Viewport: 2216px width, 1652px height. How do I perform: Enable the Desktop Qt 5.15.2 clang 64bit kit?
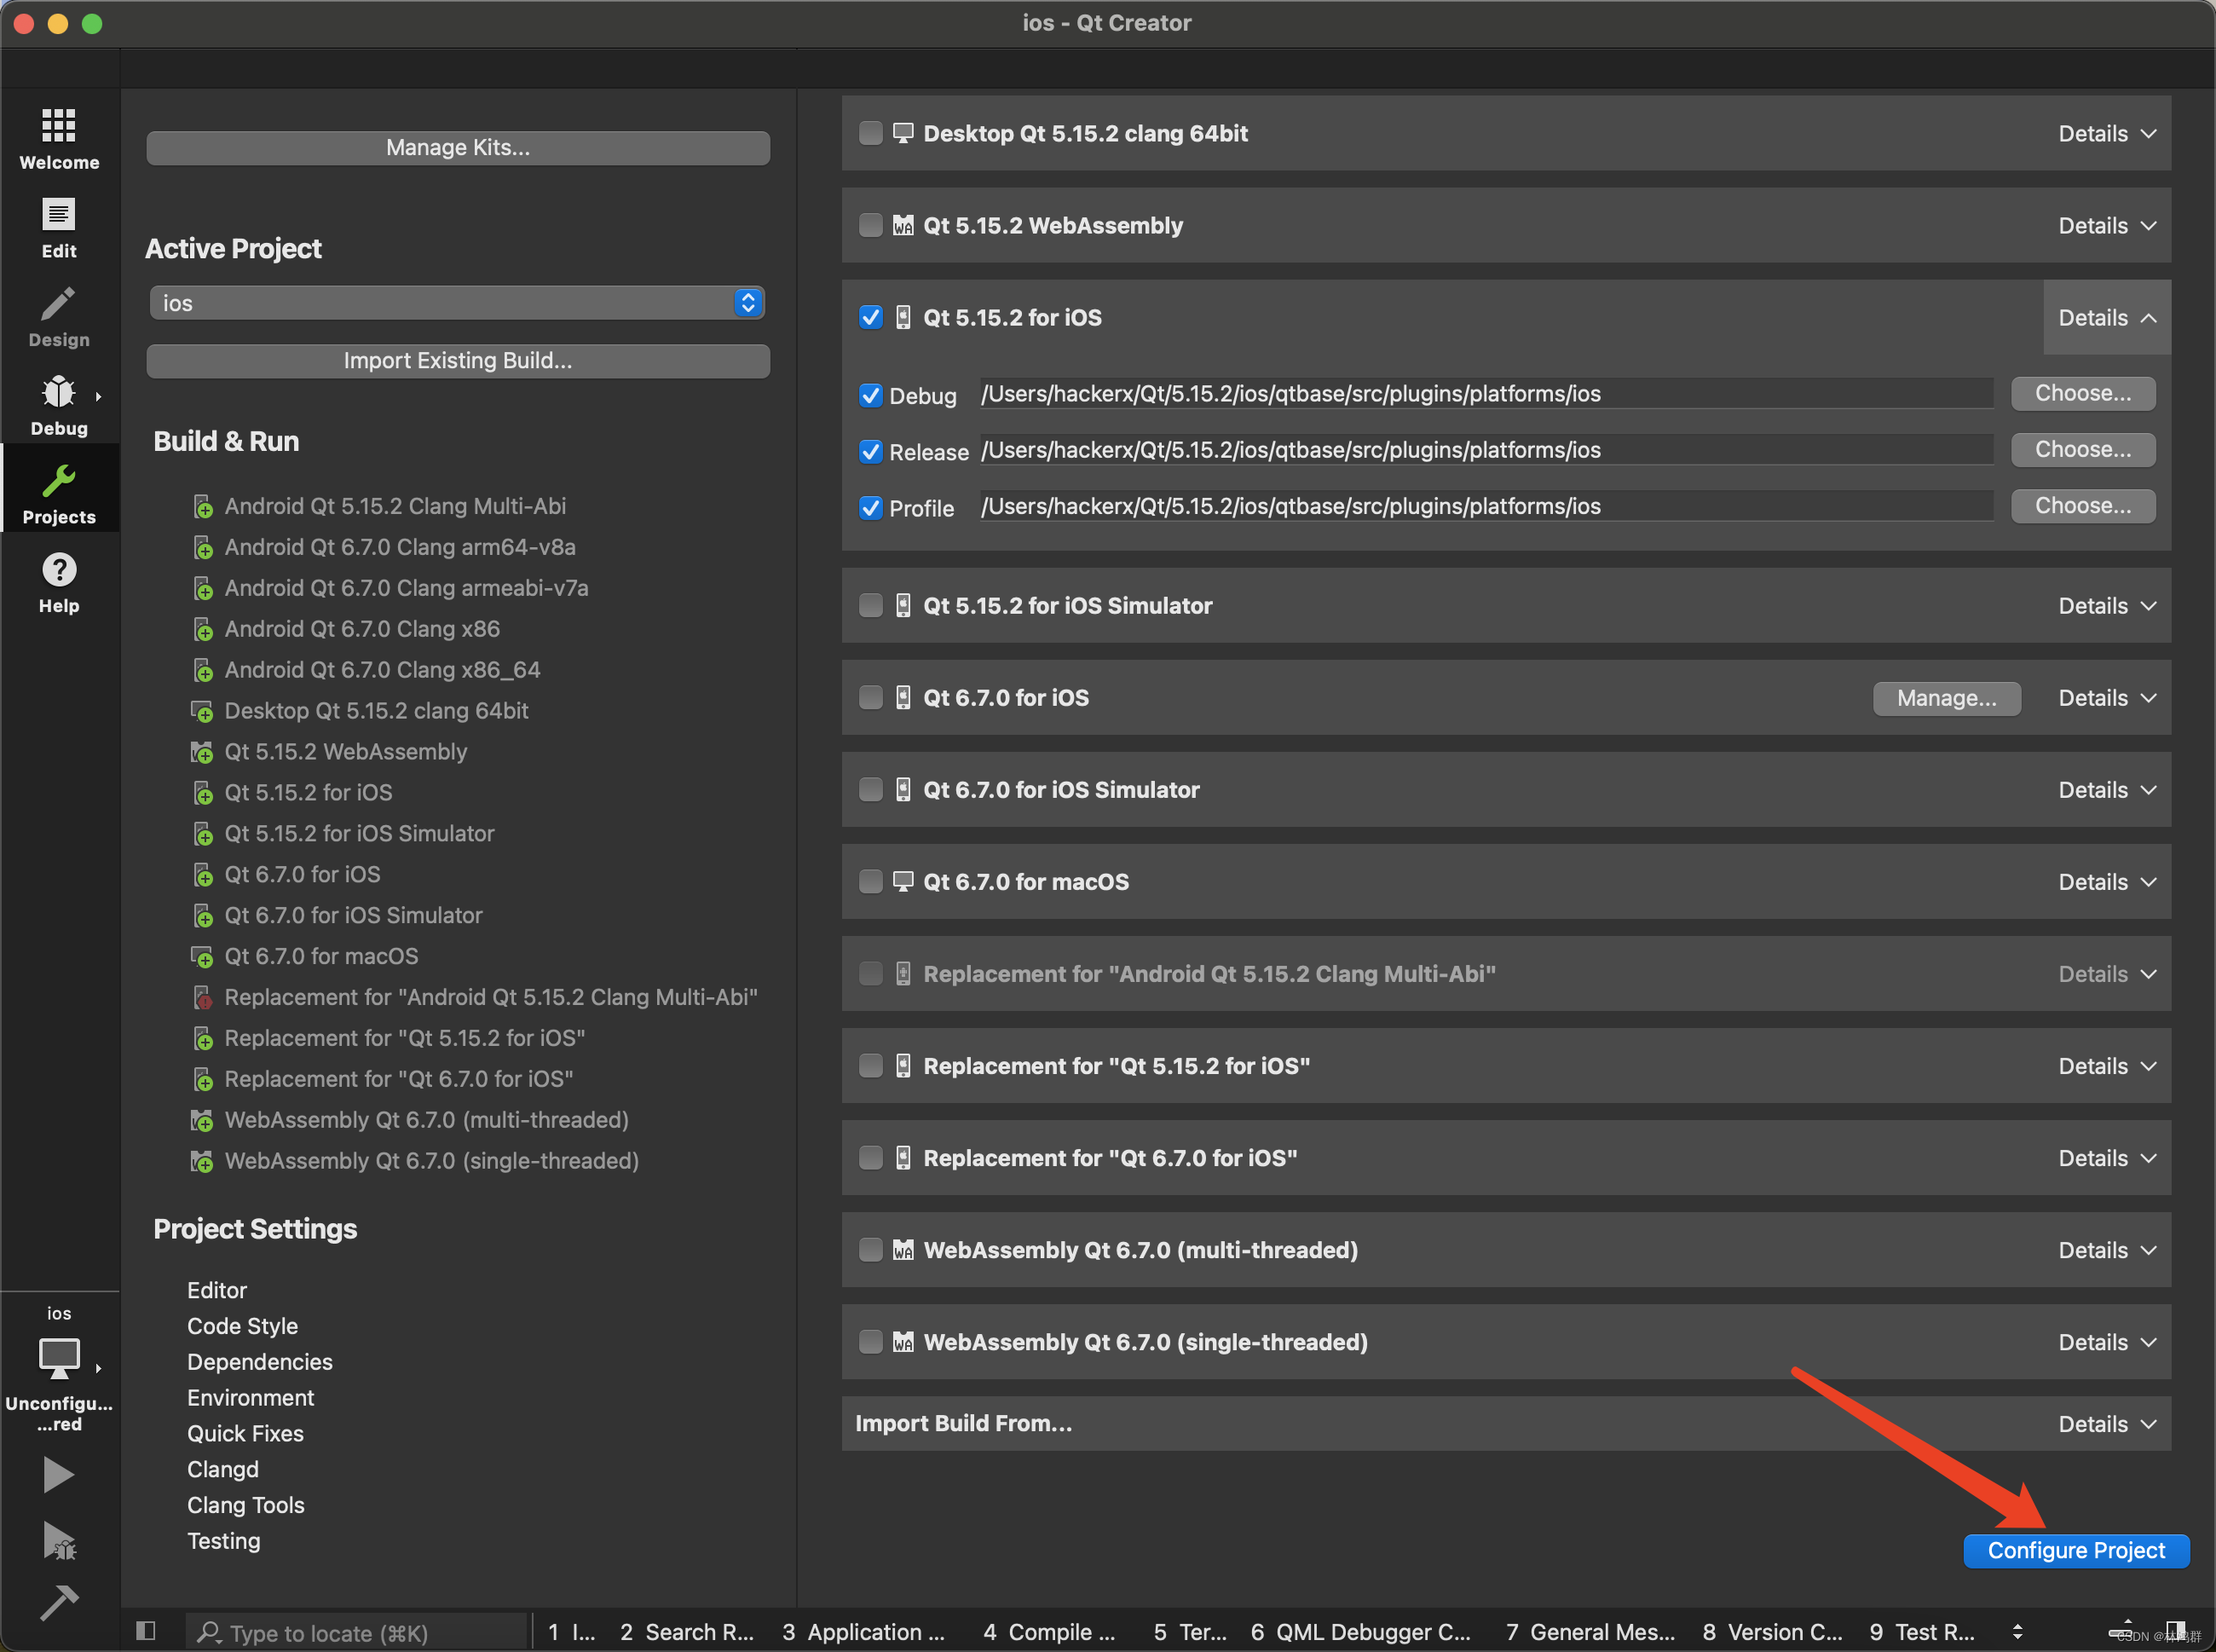(871, 133)
